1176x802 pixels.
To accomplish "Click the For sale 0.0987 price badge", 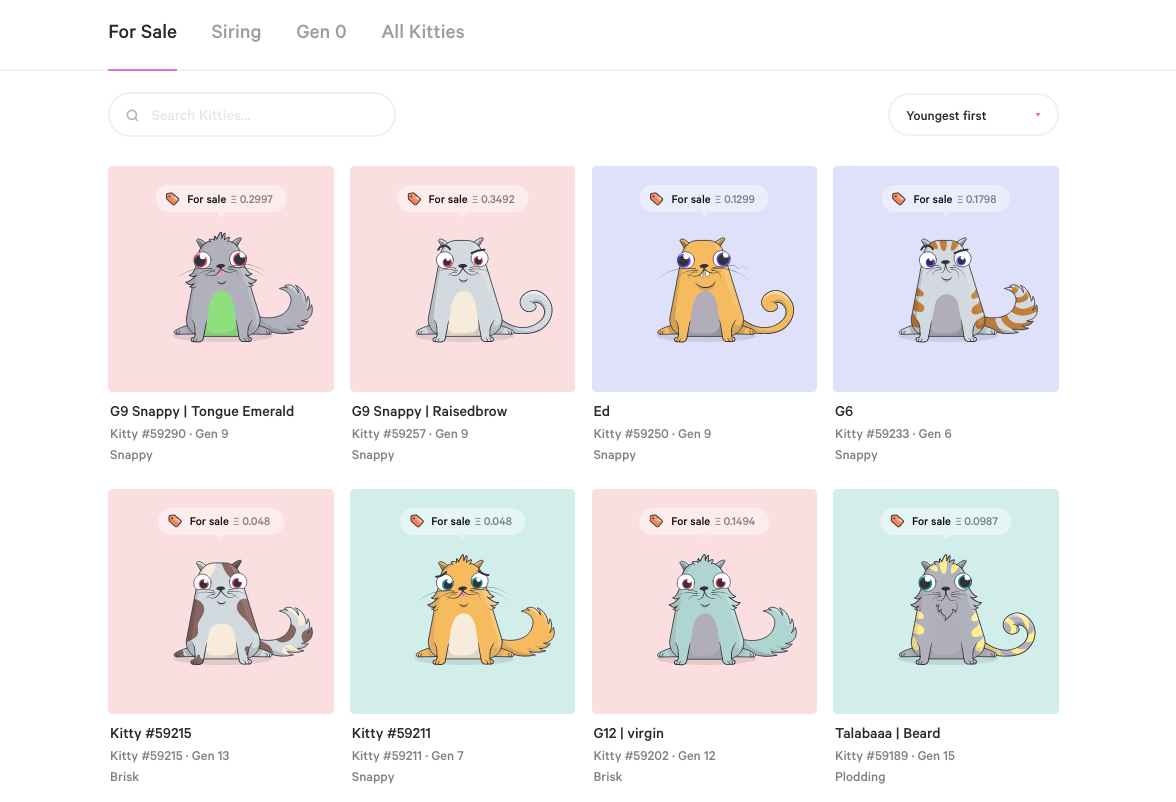I will pos(946,521).
